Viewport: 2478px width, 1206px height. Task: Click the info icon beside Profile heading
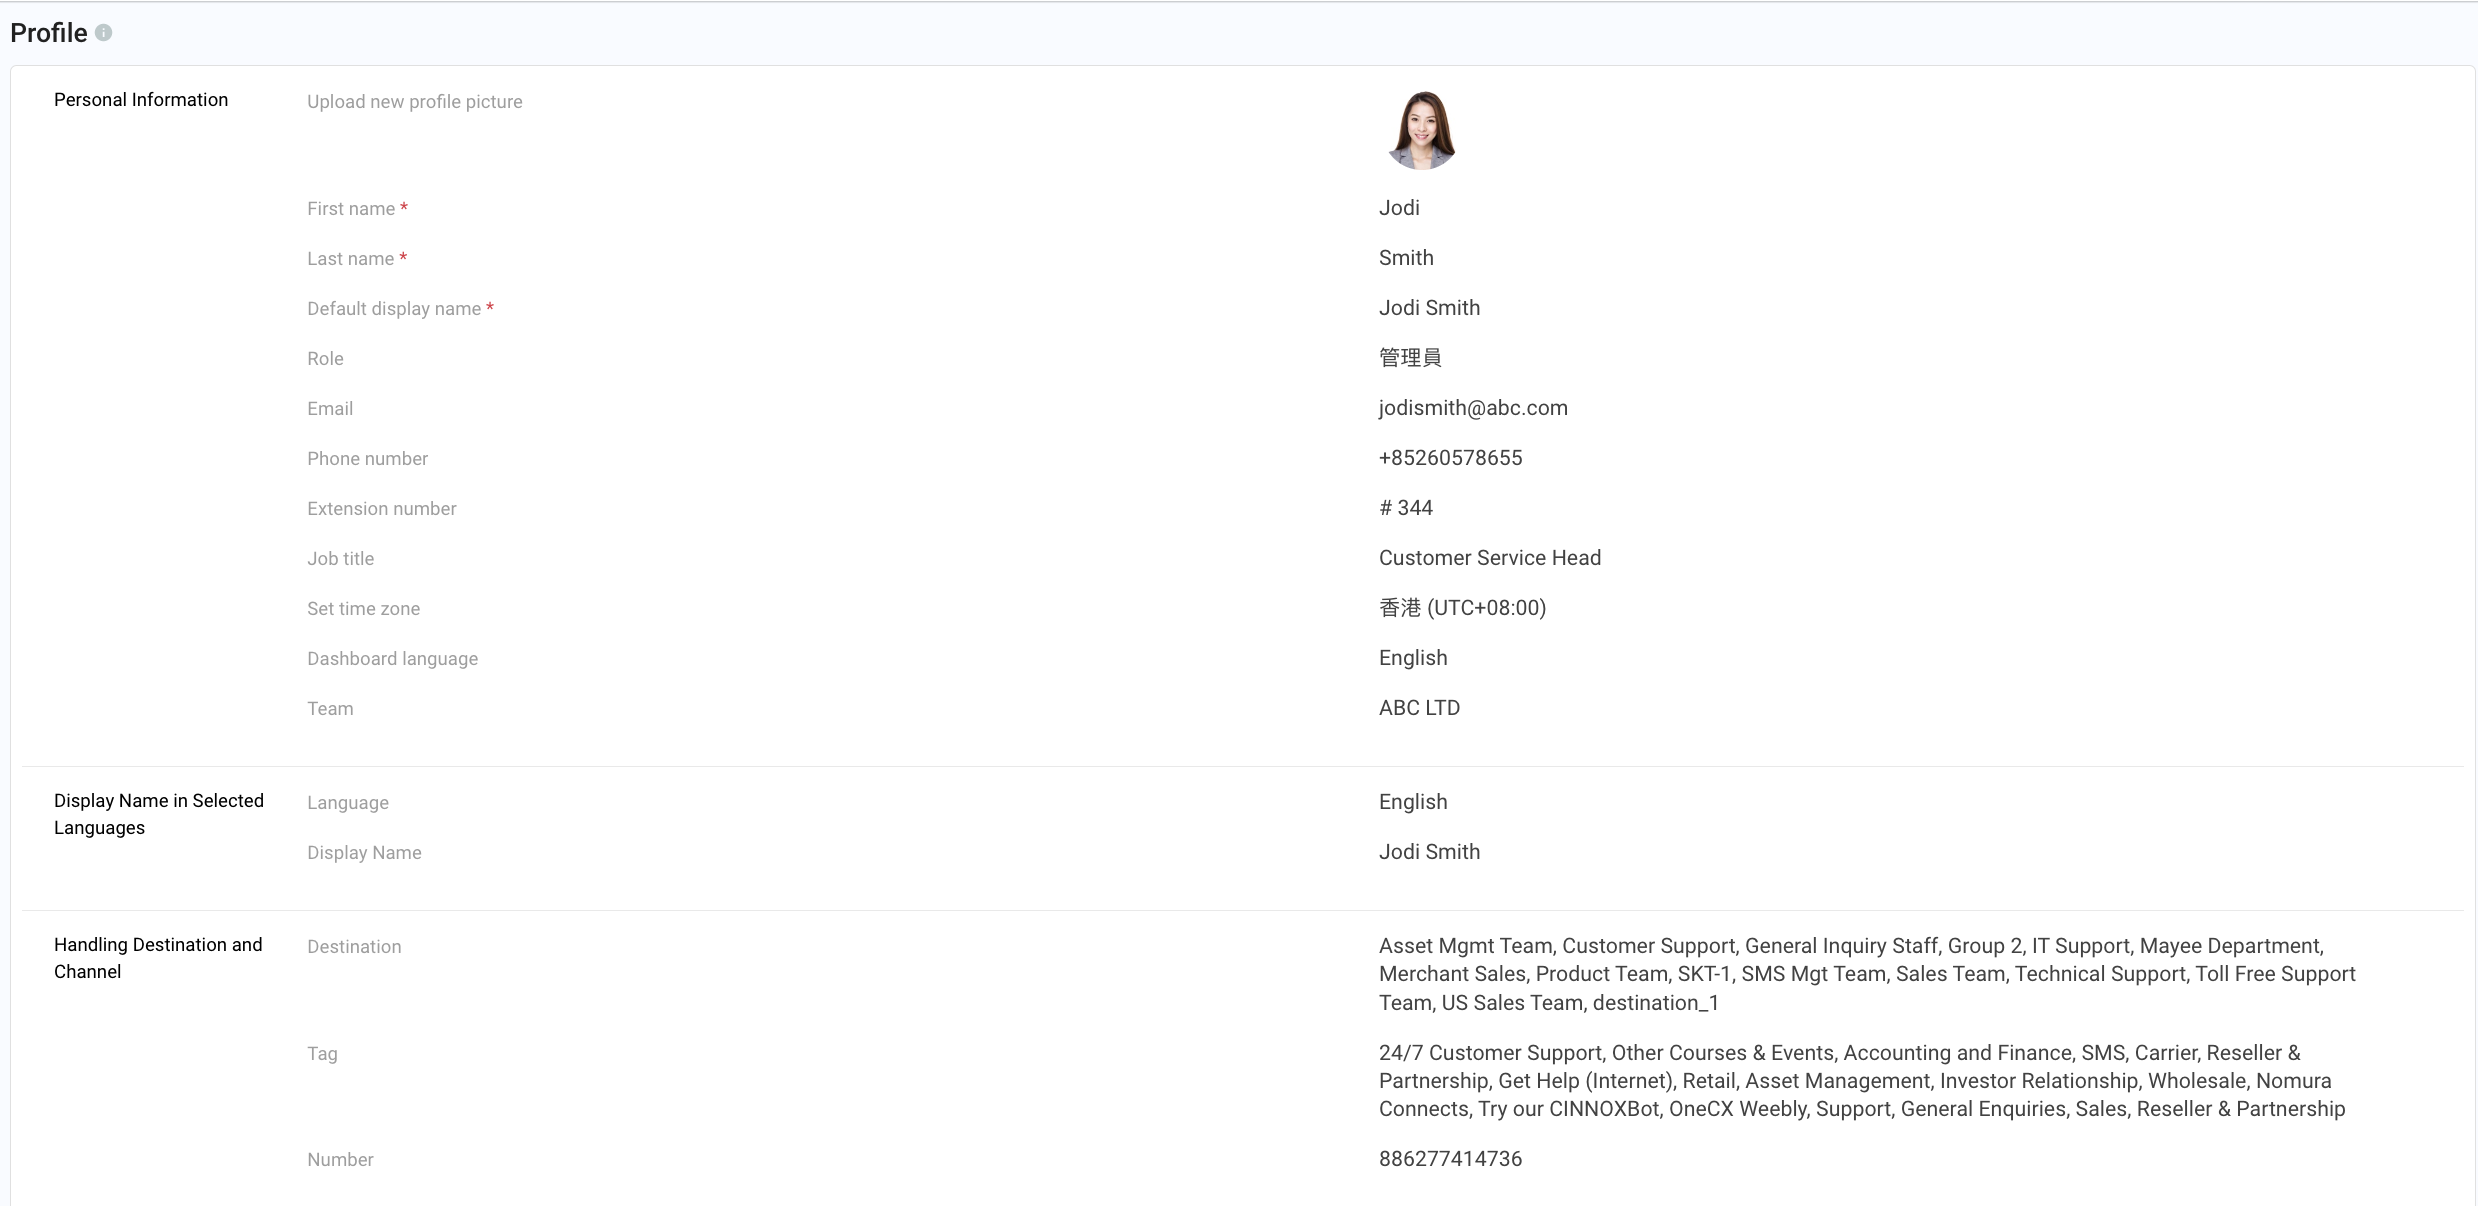pyautogui.click(x=103, y=33)
